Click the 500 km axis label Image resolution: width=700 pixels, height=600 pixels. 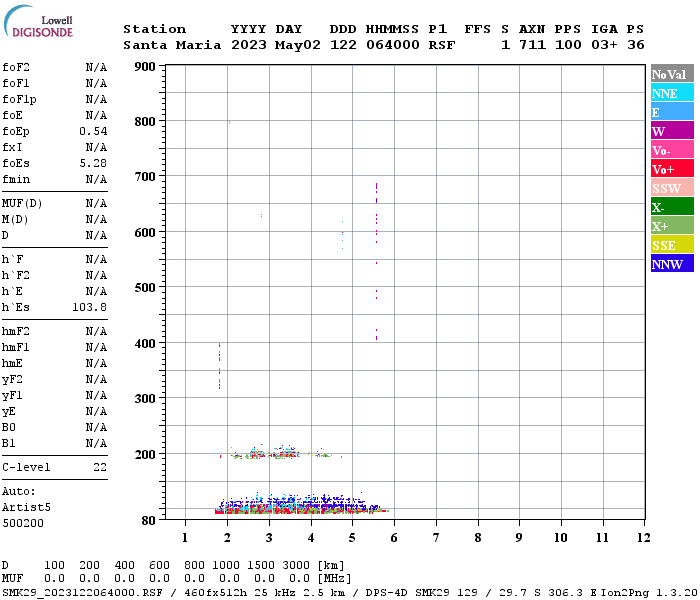[145, 288]
